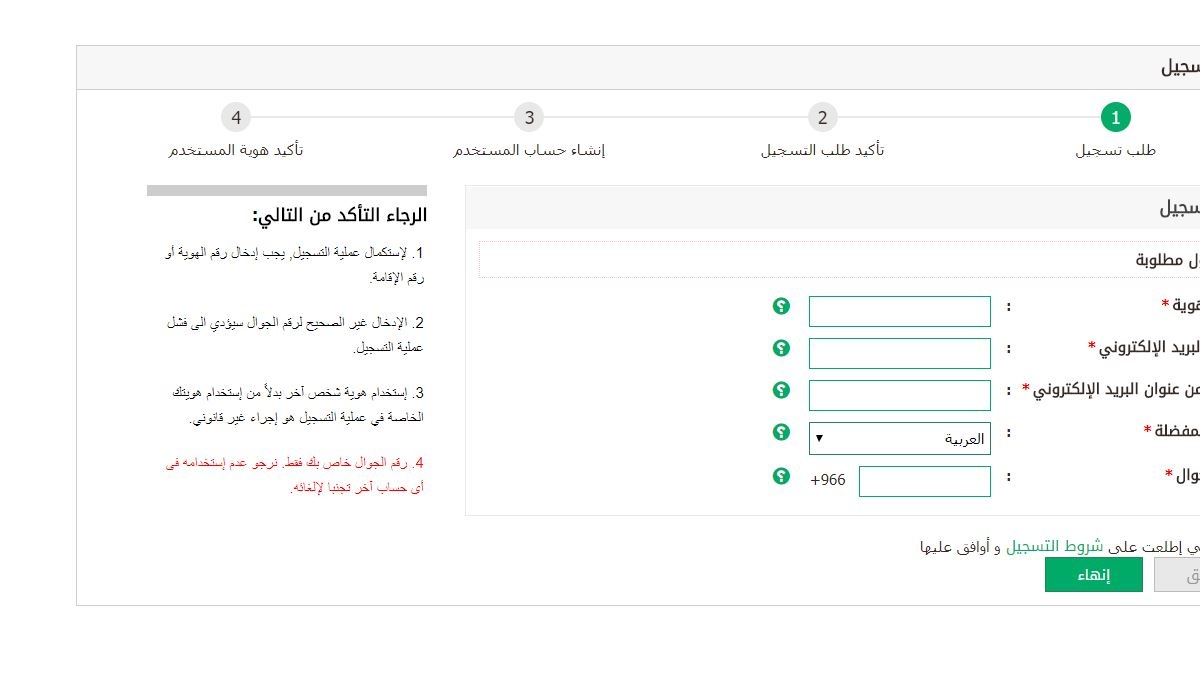The height and width of the screenshot is (675, 1200).
Task: Focus the confirm email address input field
Action: click(900, 395)
